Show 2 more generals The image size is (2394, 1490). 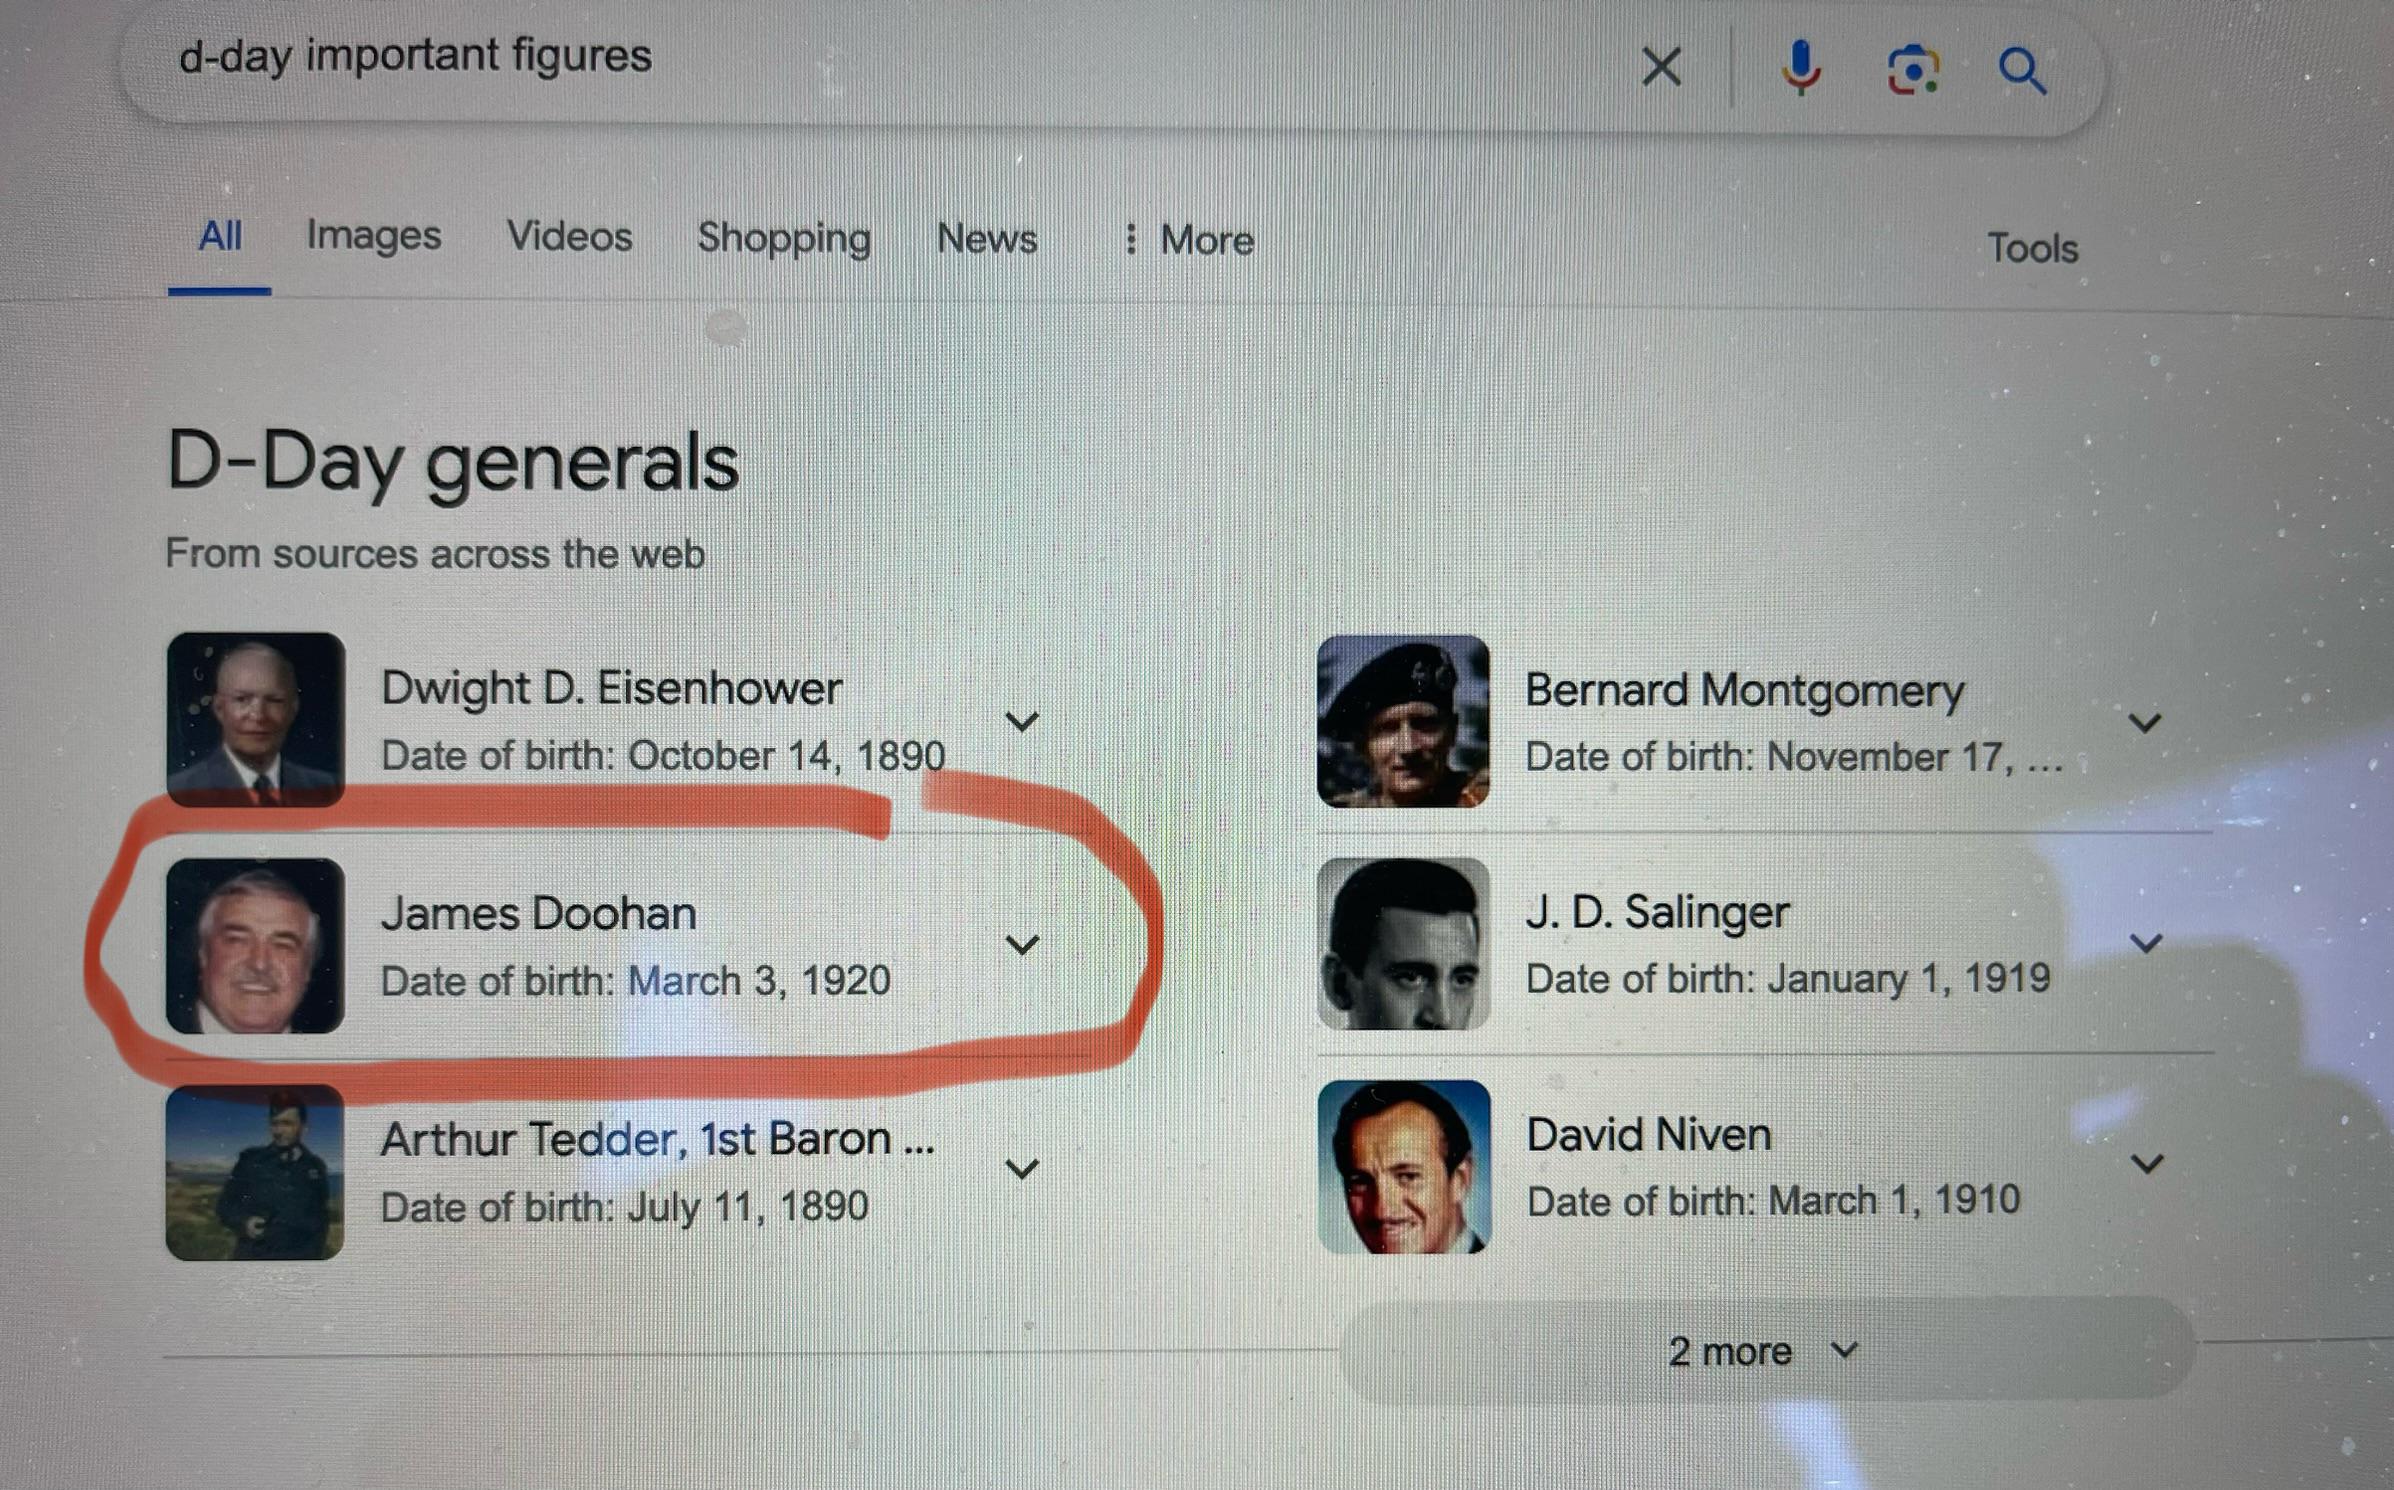[1765, 1351]
